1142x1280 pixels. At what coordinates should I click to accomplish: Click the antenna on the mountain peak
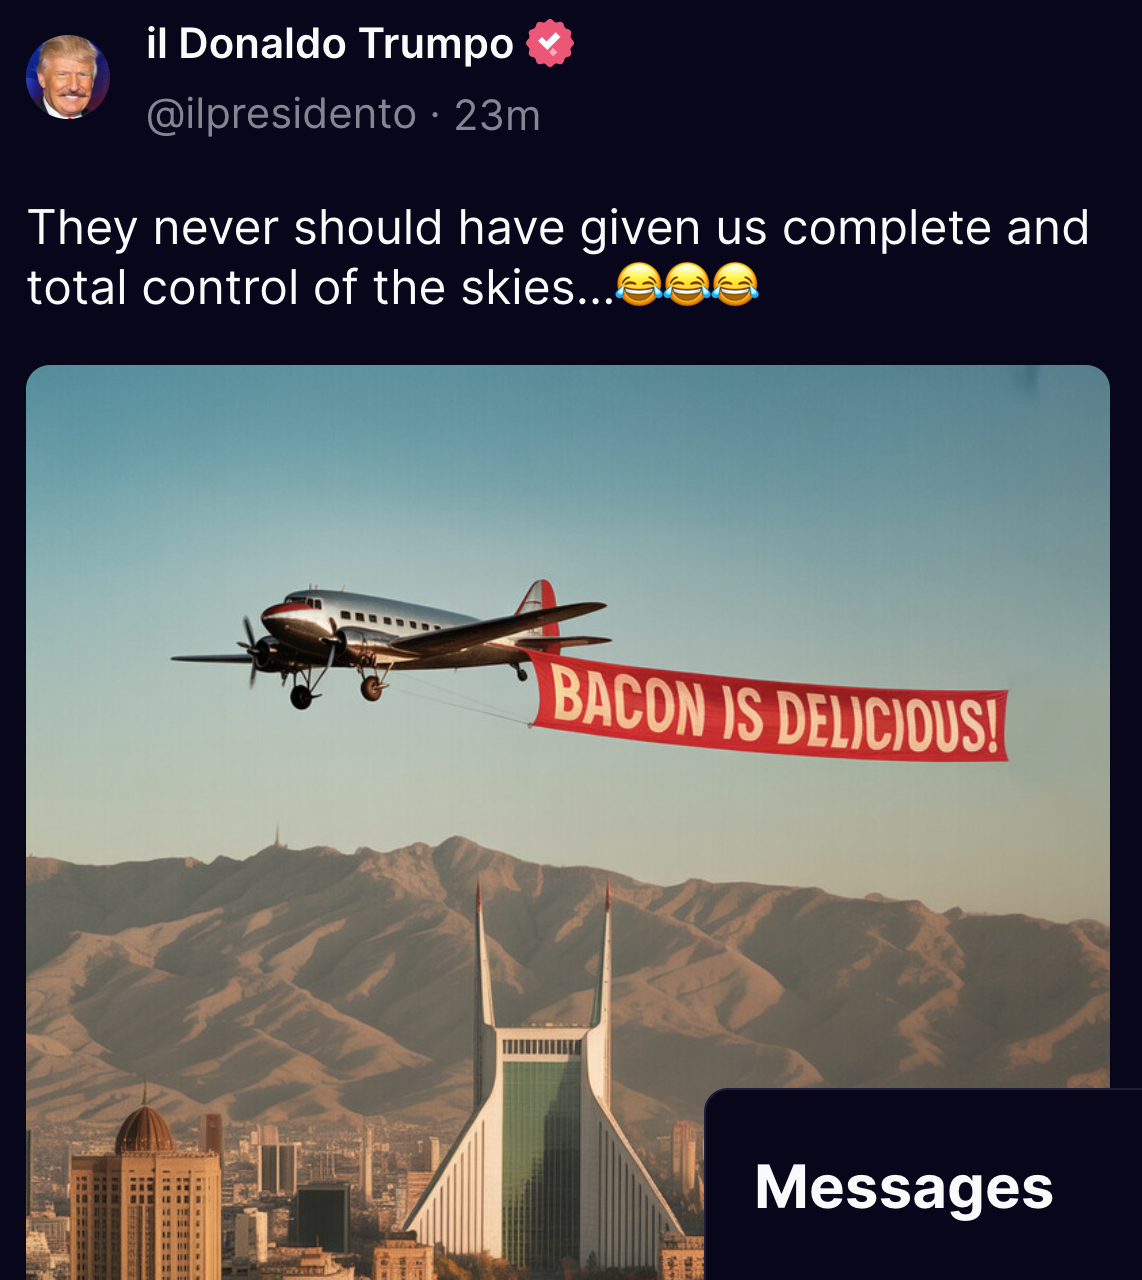(277, 836)
